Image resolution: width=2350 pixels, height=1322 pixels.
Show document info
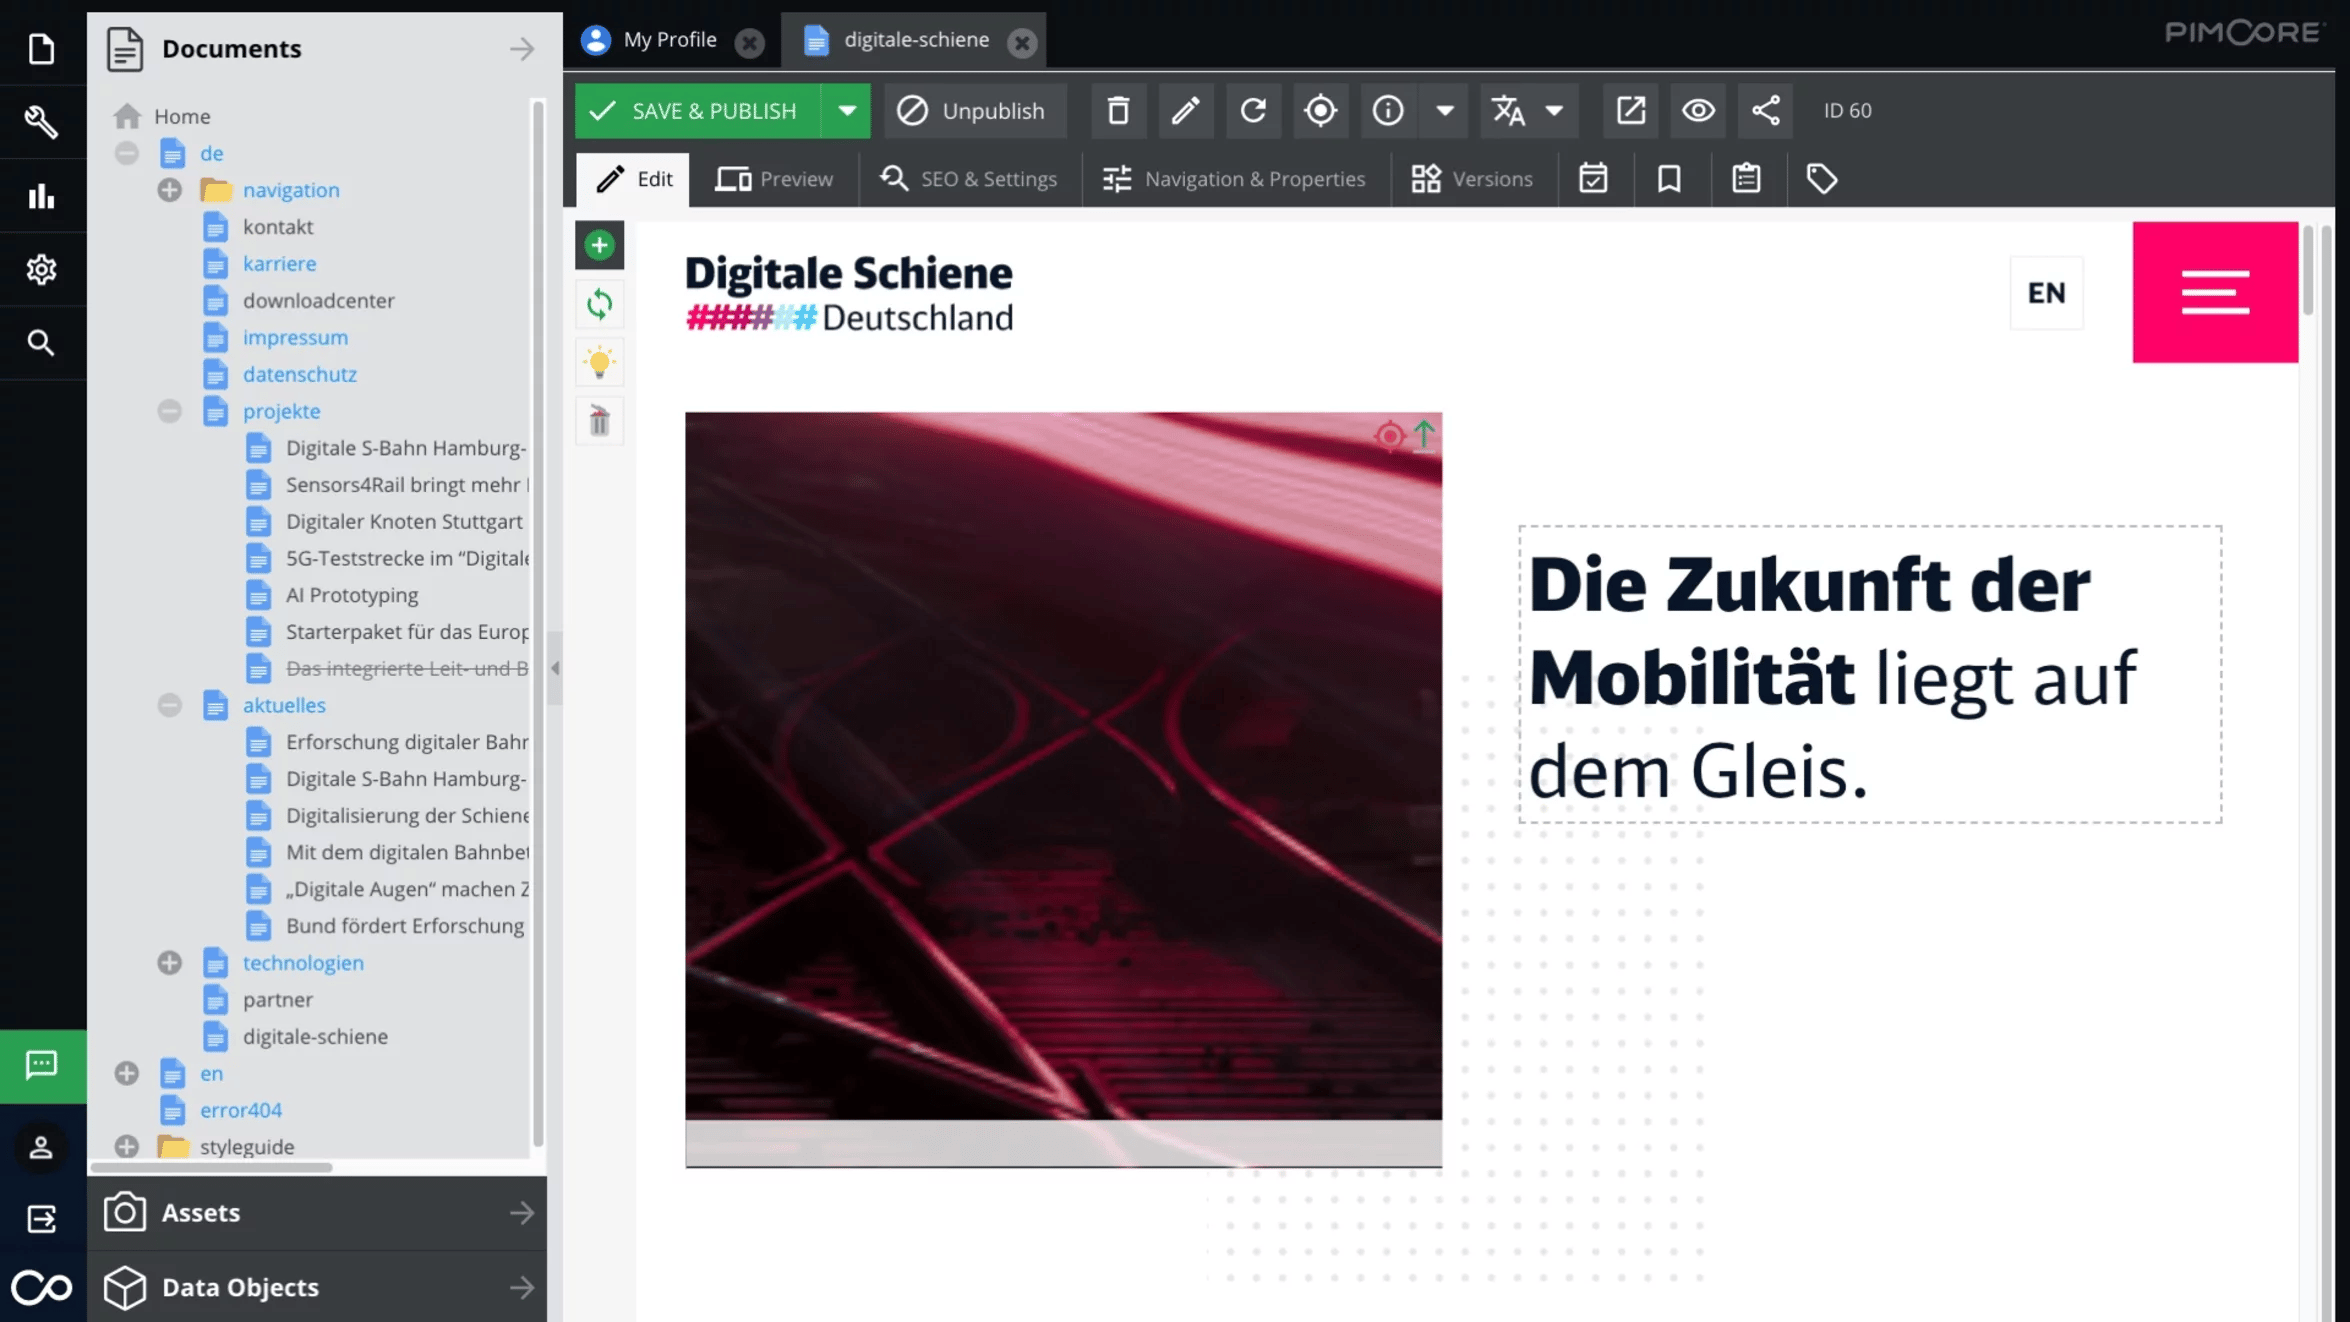(x=1387, y=111)
